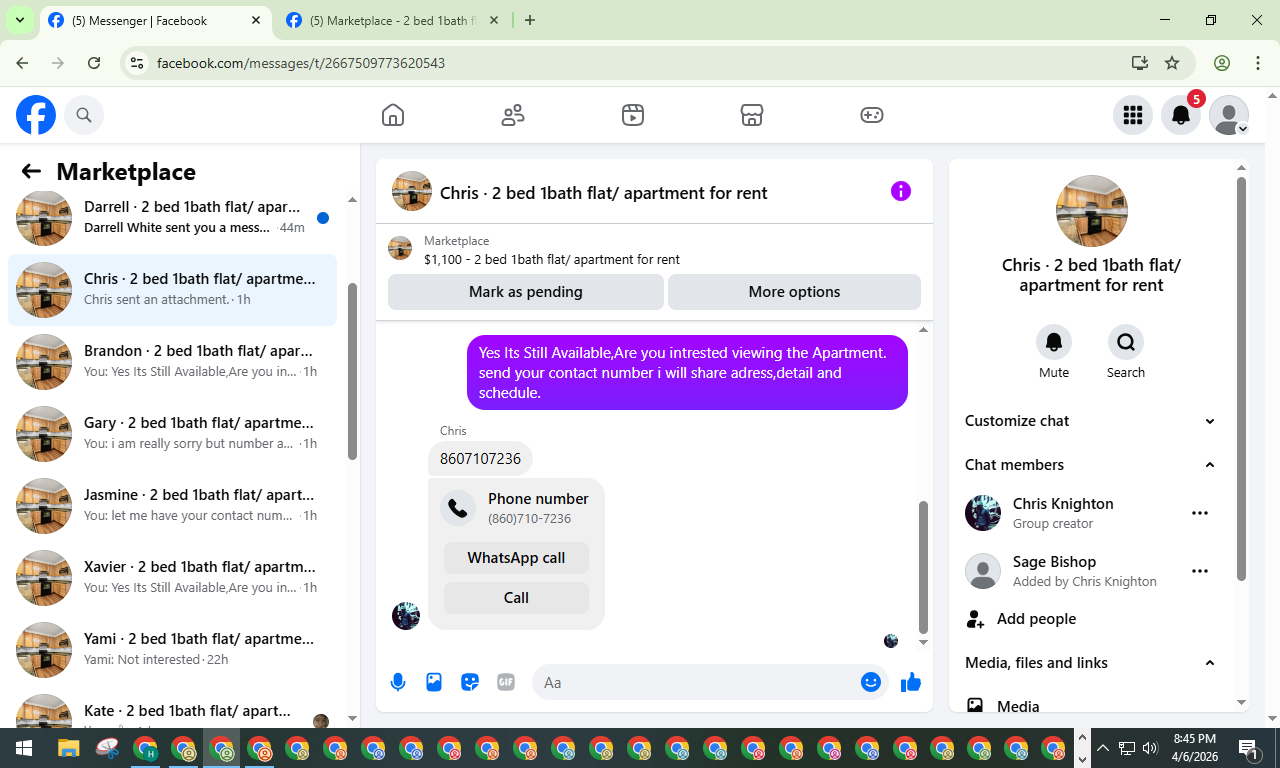
Task: Click the listing thumbnail in chat header
Action: 412,191
